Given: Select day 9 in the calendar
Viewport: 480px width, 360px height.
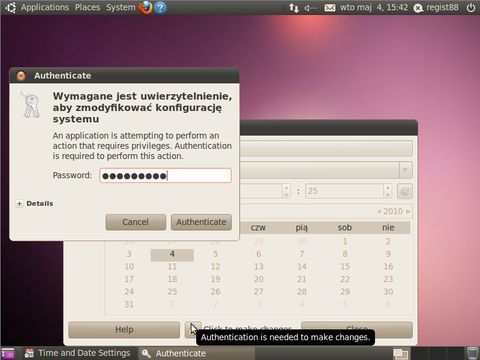Looking at the screenshot, I should tap(388, 254).
